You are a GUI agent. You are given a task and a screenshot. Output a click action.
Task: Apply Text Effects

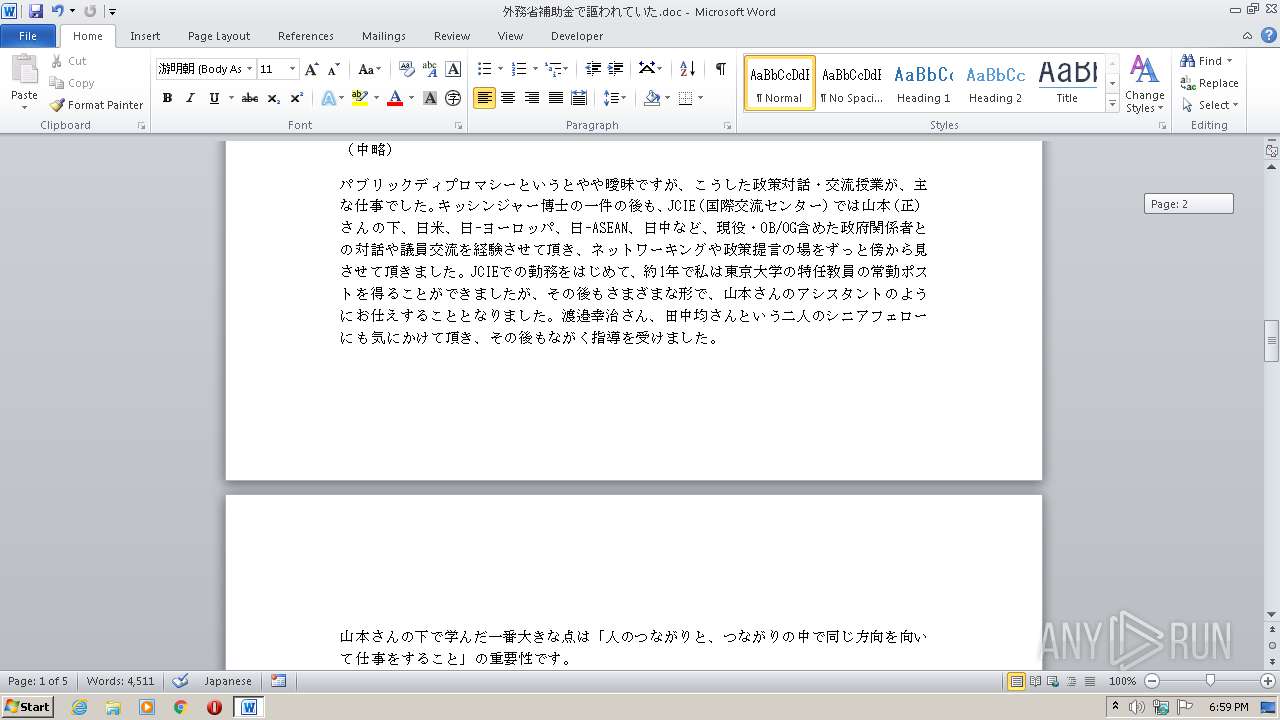click(328, 98)
